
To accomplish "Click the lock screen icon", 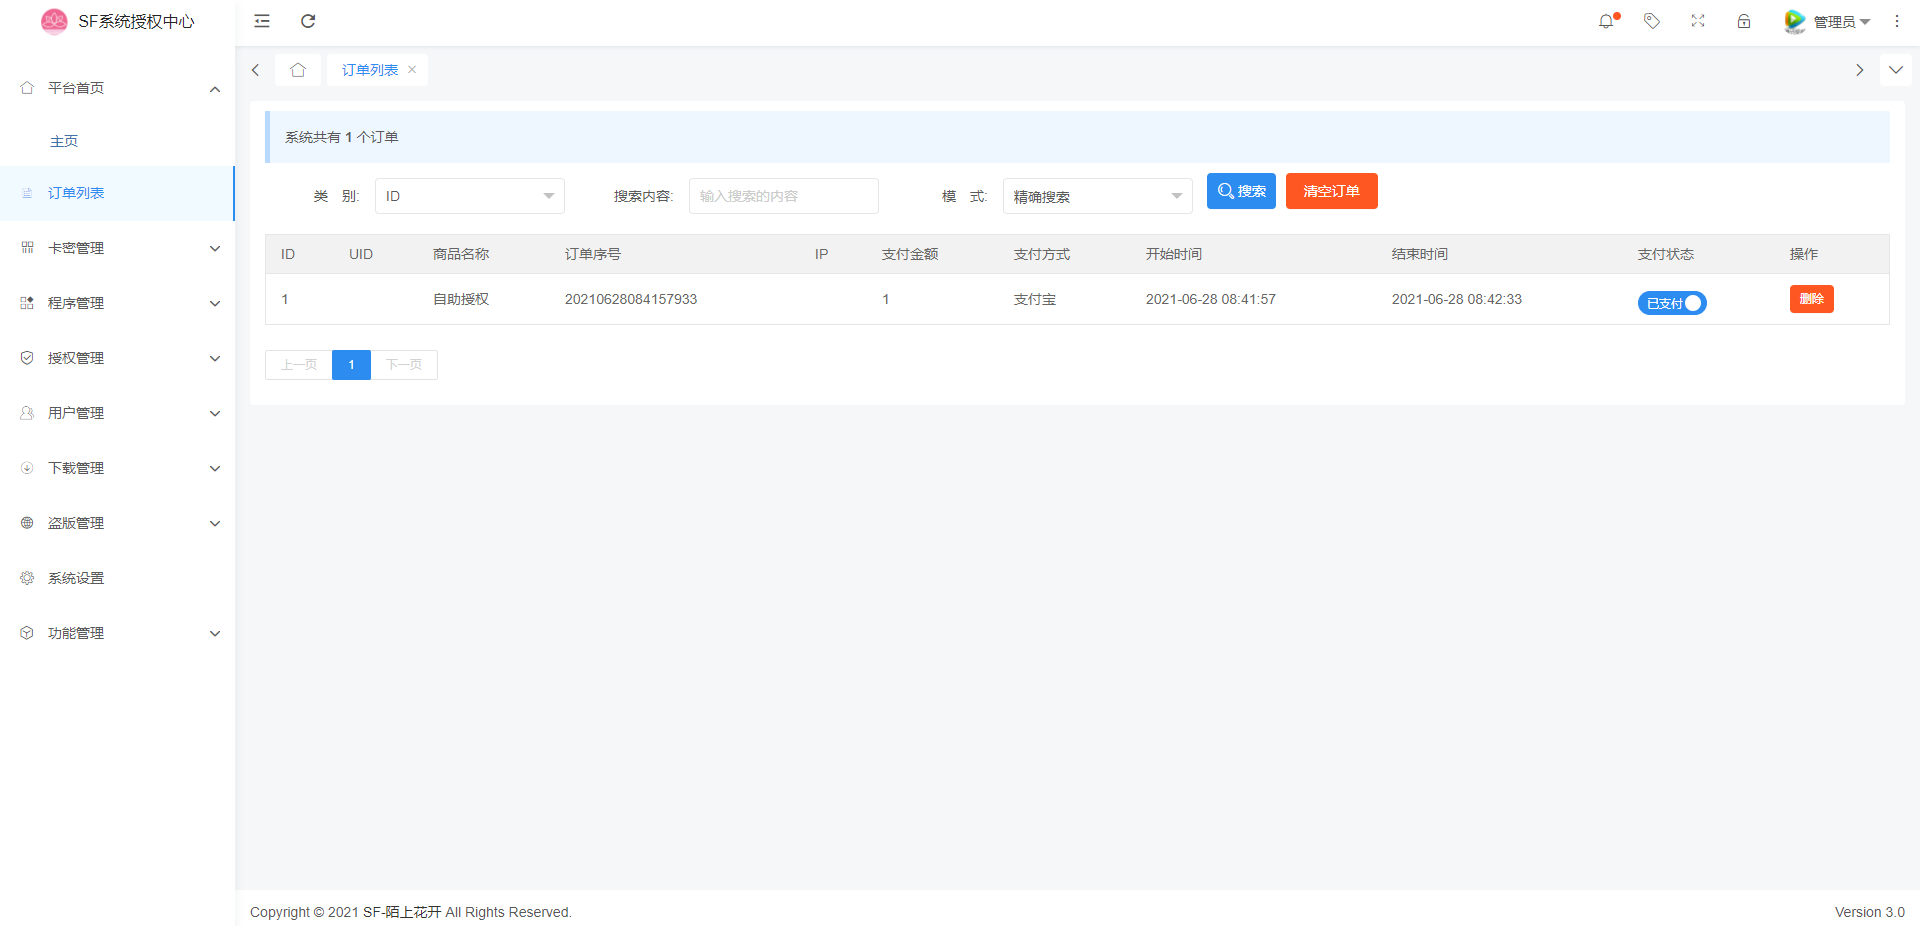I will pyautogui.click(x=1744, y=21).
